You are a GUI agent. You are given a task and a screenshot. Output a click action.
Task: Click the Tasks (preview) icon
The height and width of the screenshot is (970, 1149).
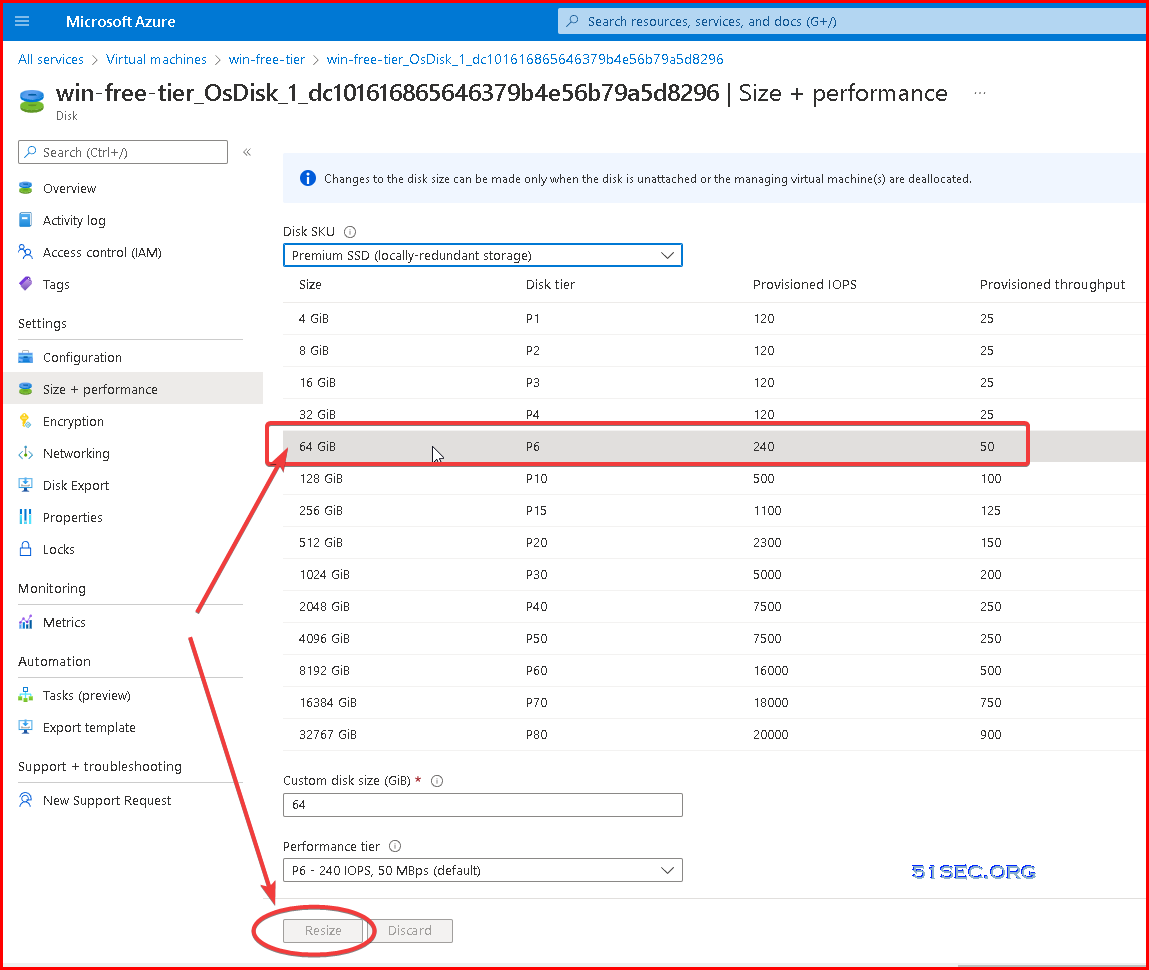(x=26, y=695)
